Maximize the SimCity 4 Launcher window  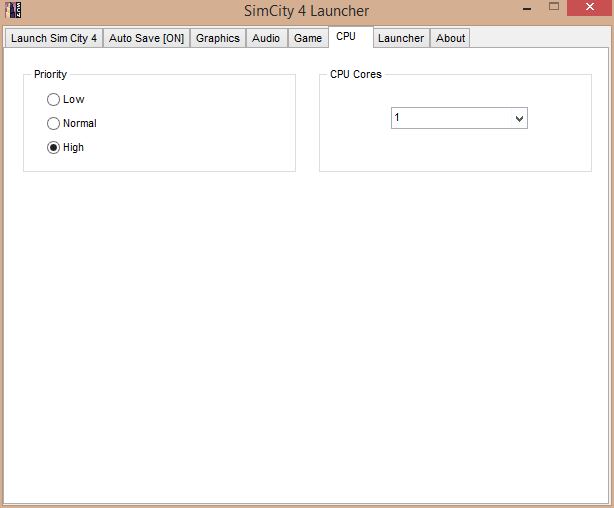pyautogui.click(x=554, y=7)
